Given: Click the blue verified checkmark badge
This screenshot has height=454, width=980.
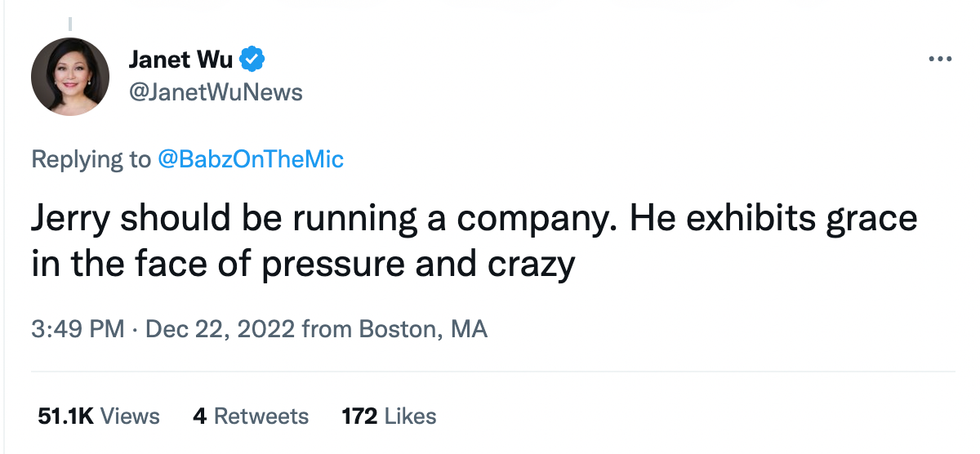Looking at the screenshot, I should 254,59.
